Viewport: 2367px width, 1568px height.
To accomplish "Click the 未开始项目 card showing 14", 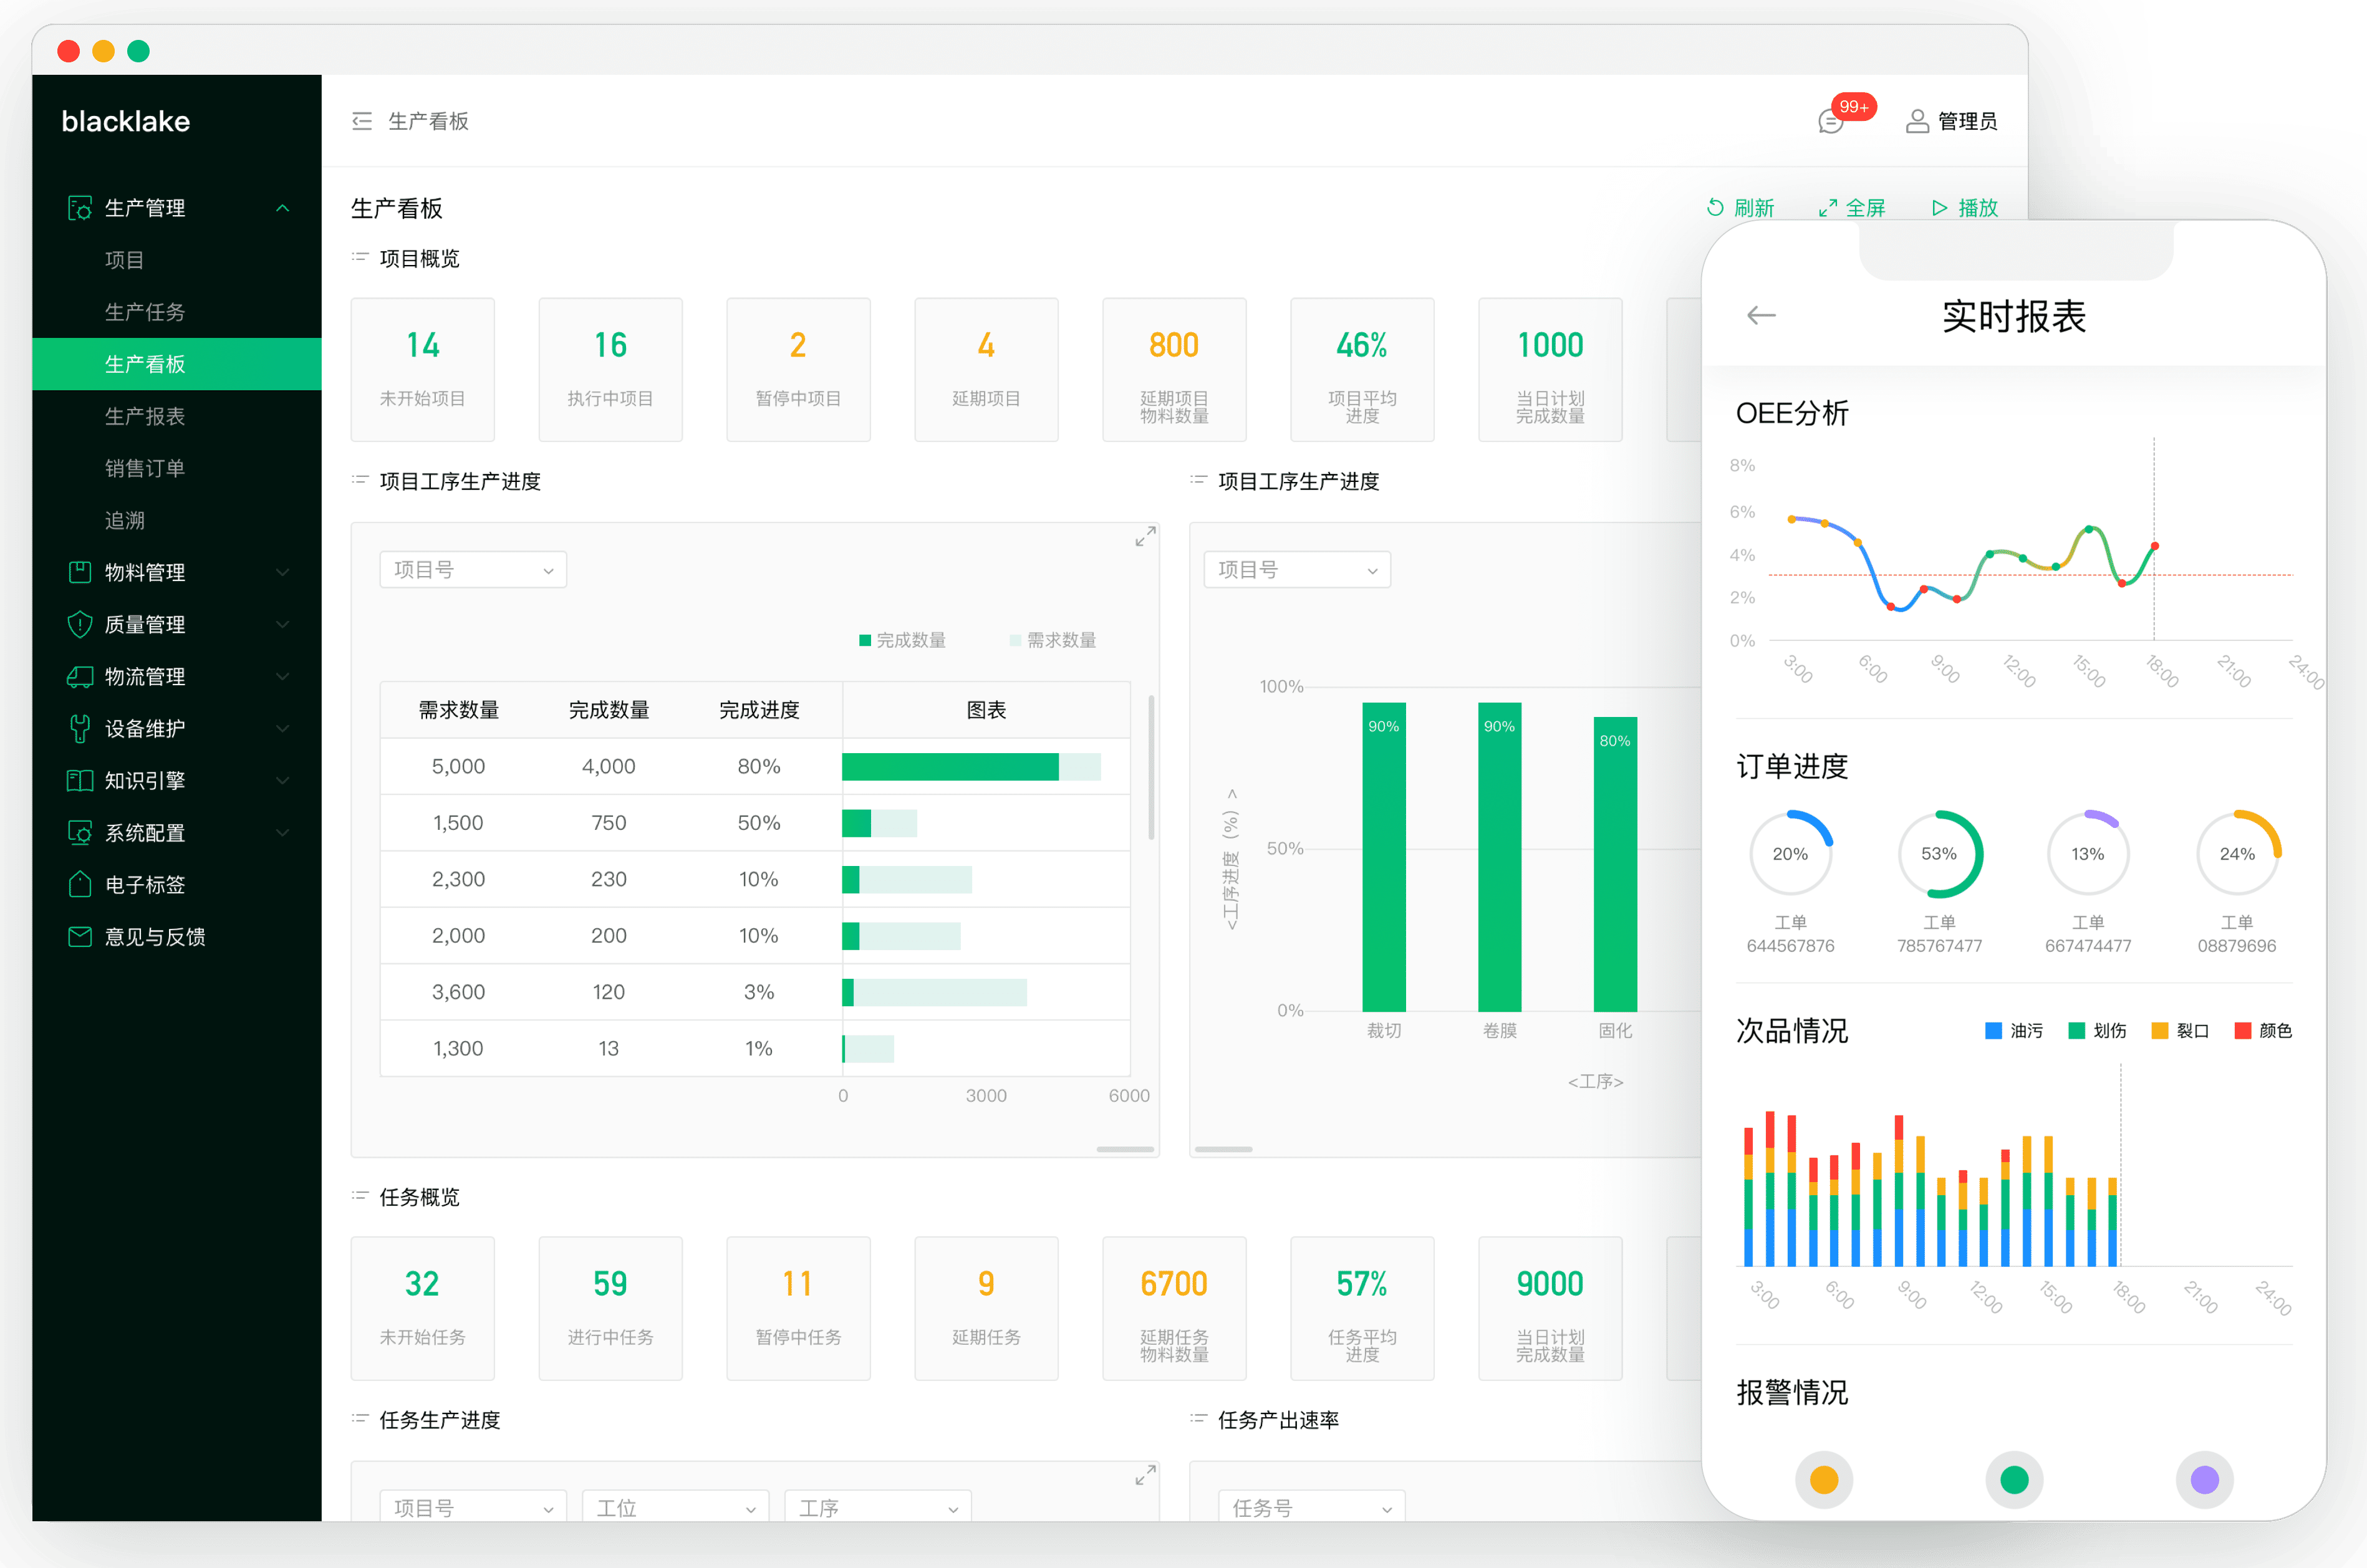I will pyautogui.click(x=422, y=369).
